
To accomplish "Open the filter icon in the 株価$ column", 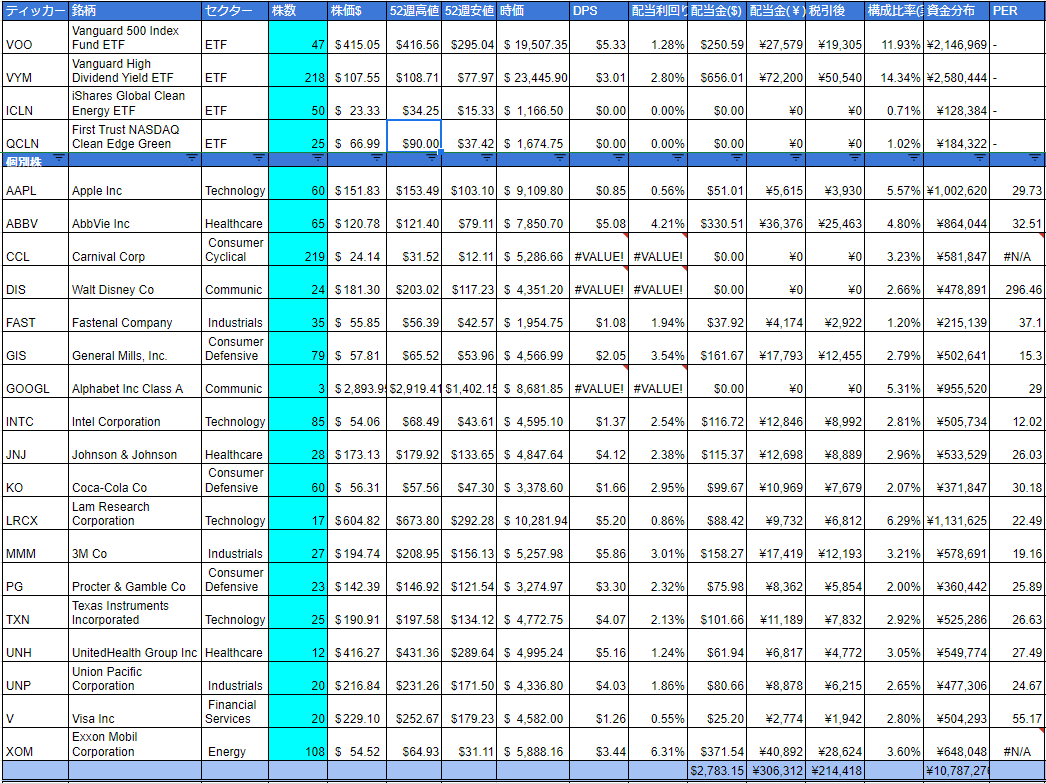I will coord(377,157).
